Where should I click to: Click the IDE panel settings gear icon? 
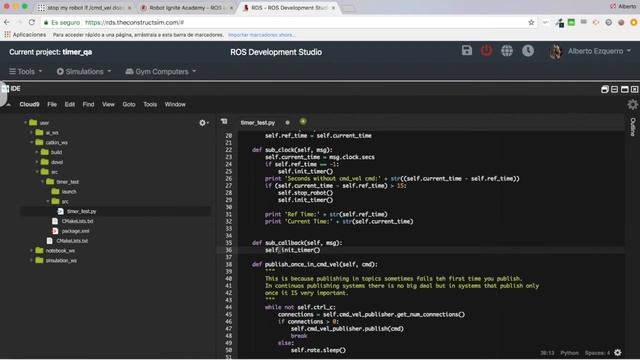[x=632, y=104]
